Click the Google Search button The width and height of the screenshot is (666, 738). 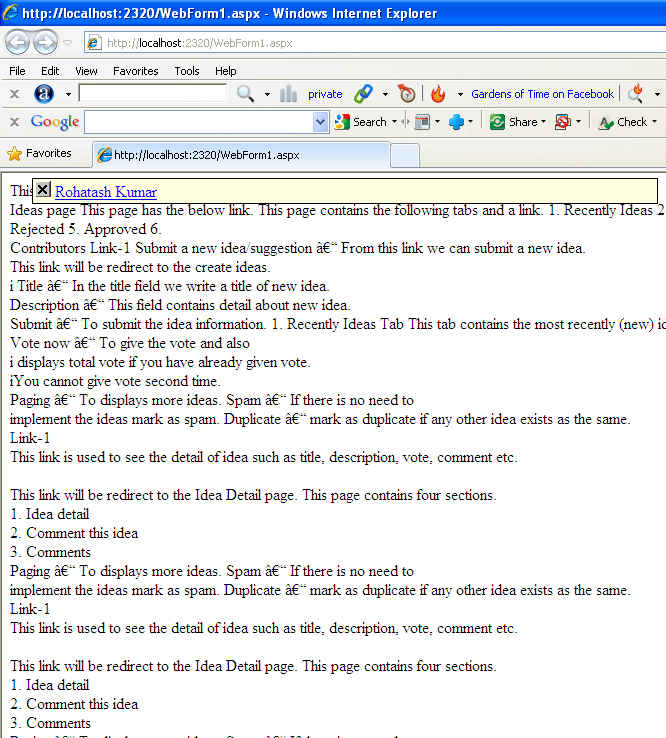(361, 122)
